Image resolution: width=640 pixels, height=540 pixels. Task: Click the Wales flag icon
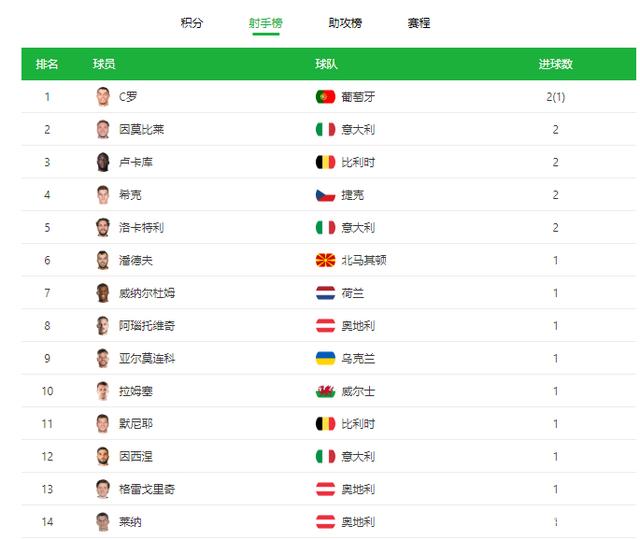[x=325, y=391]
